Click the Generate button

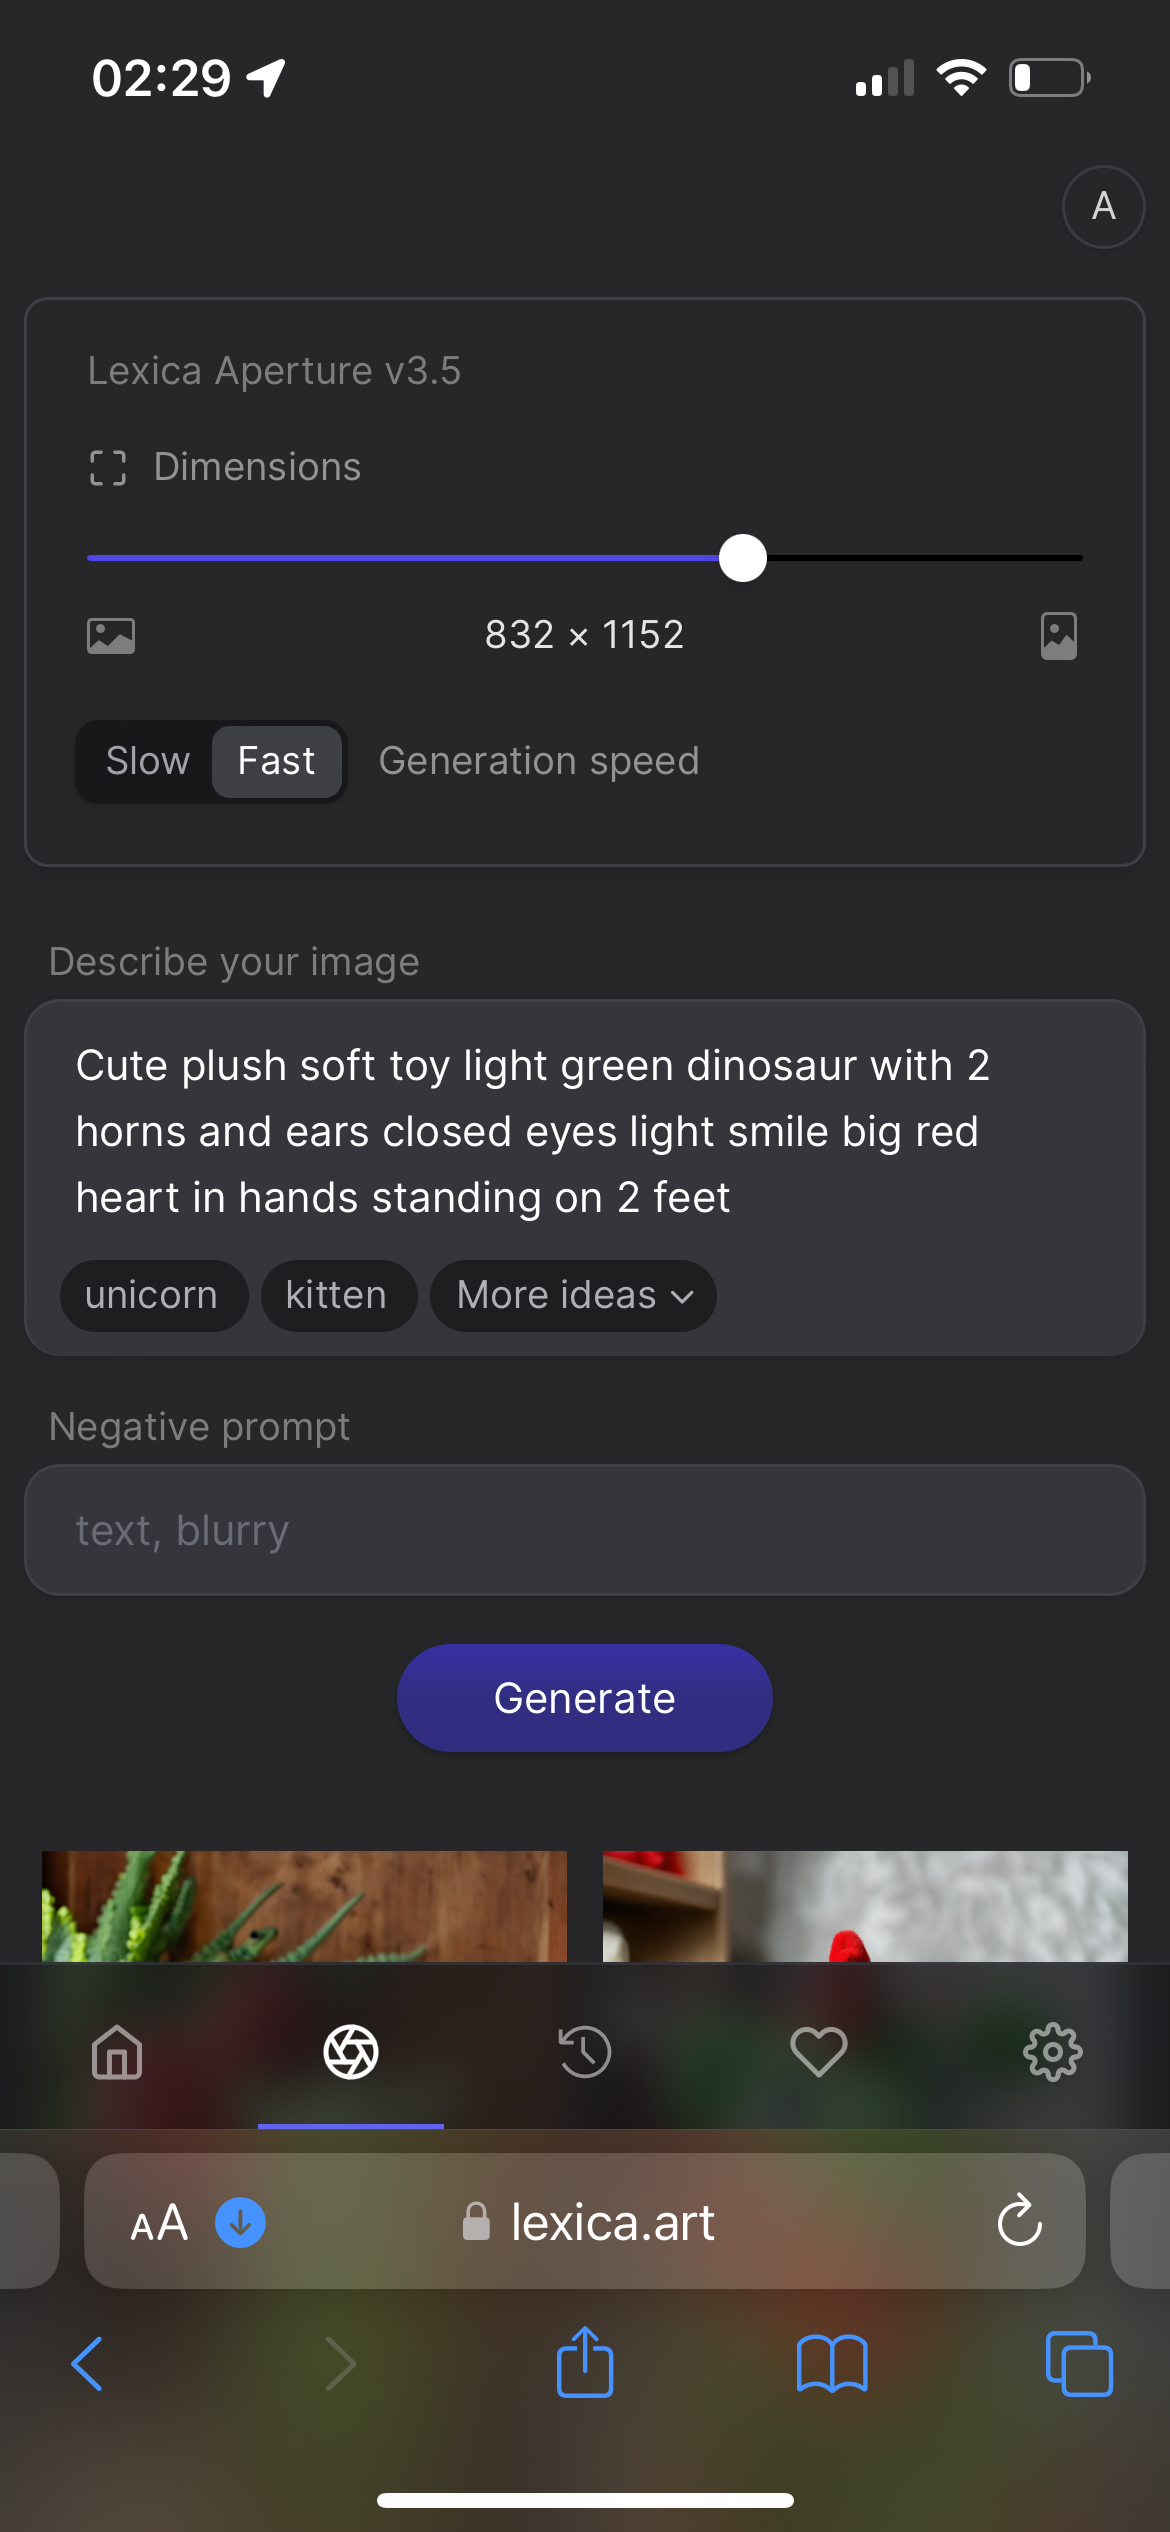[x=585, y=1698]
